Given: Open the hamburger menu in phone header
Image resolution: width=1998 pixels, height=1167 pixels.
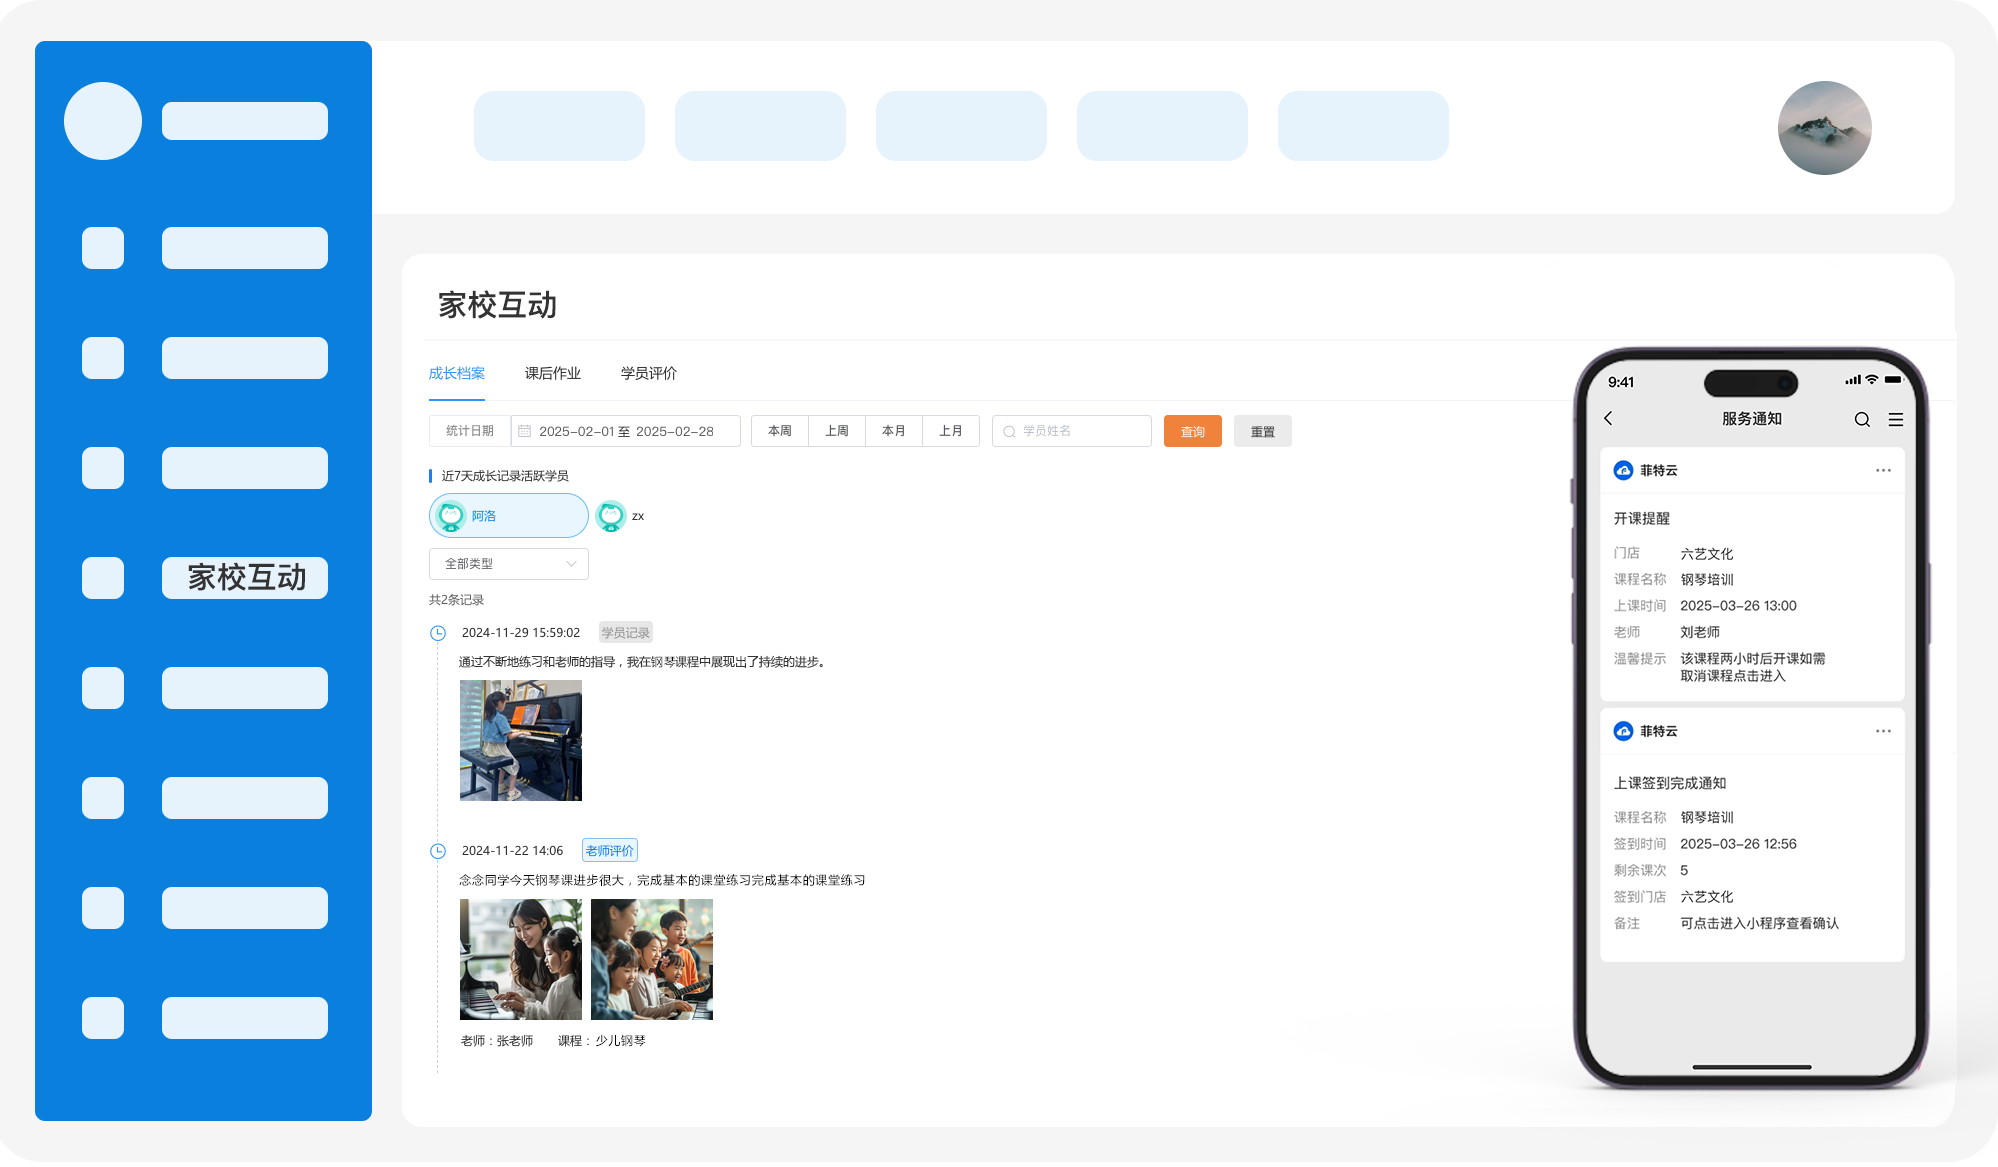Looking at the screenshot, I should pos(1895,420).
